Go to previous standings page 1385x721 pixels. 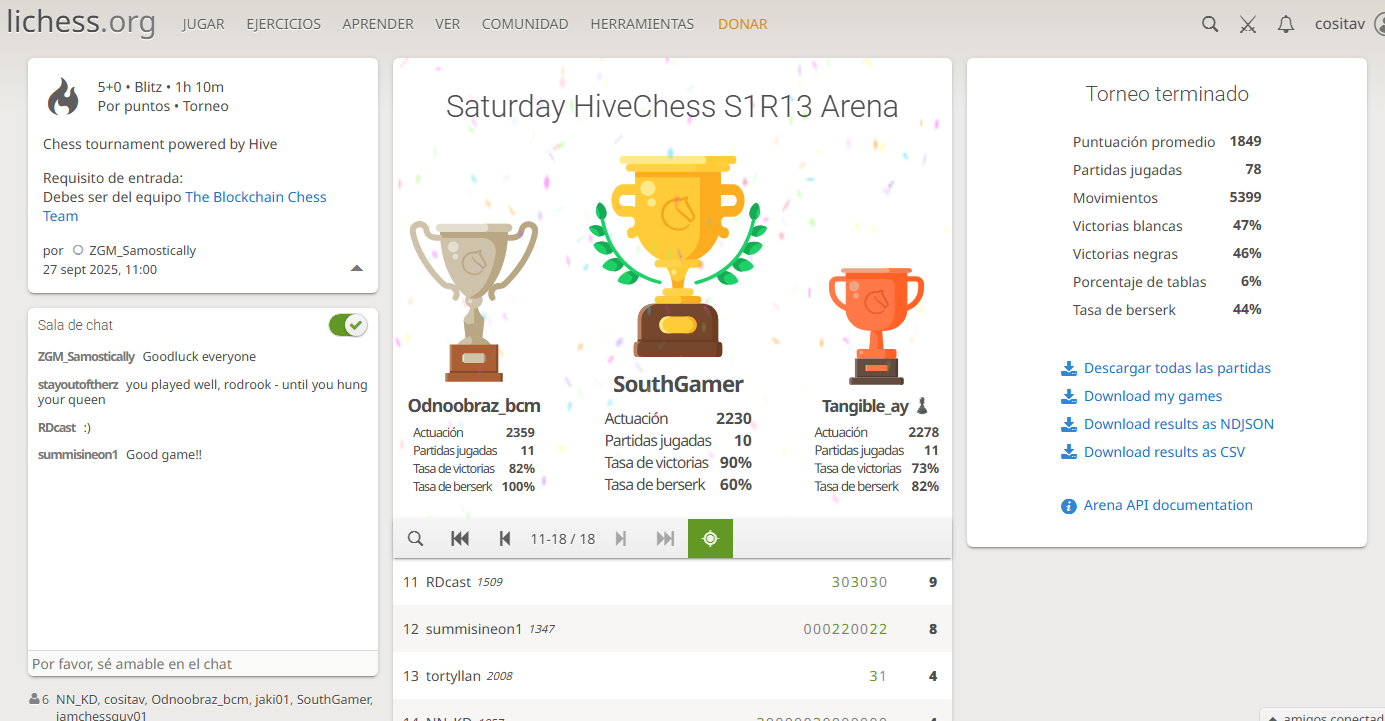point(505,539)
